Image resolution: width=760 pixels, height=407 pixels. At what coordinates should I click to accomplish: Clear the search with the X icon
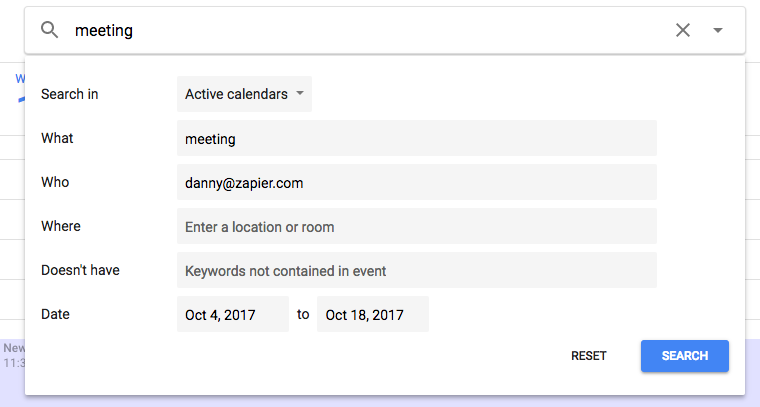point(683,30)
